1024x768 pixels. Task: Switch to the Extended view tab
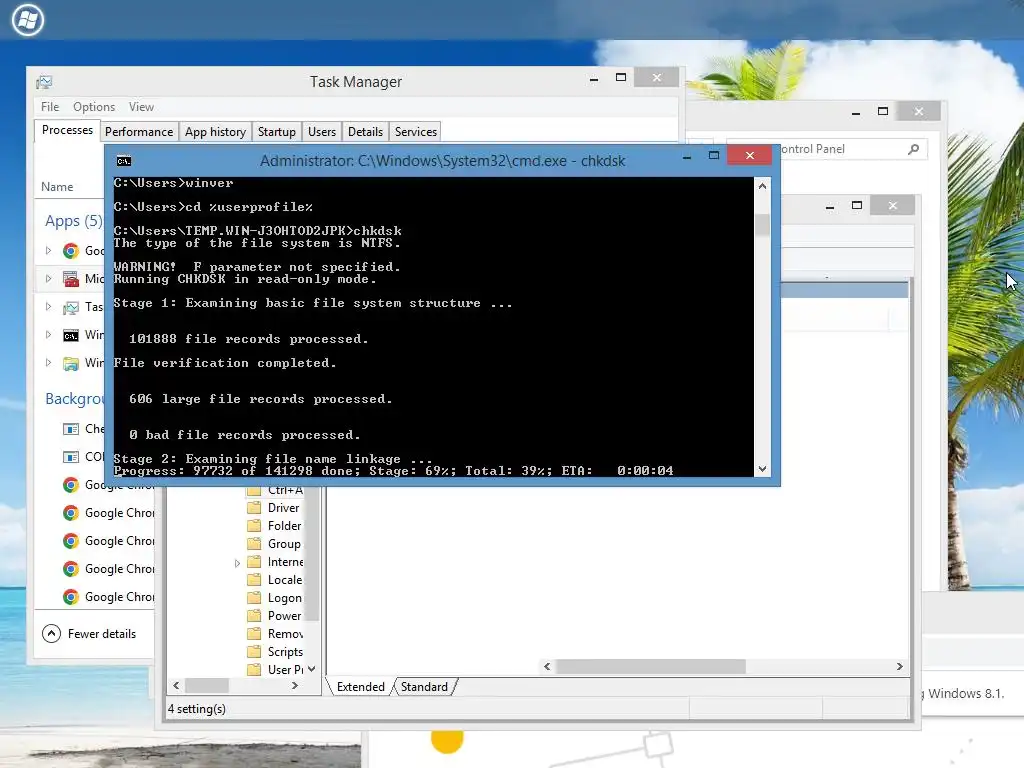coord(360,686)
